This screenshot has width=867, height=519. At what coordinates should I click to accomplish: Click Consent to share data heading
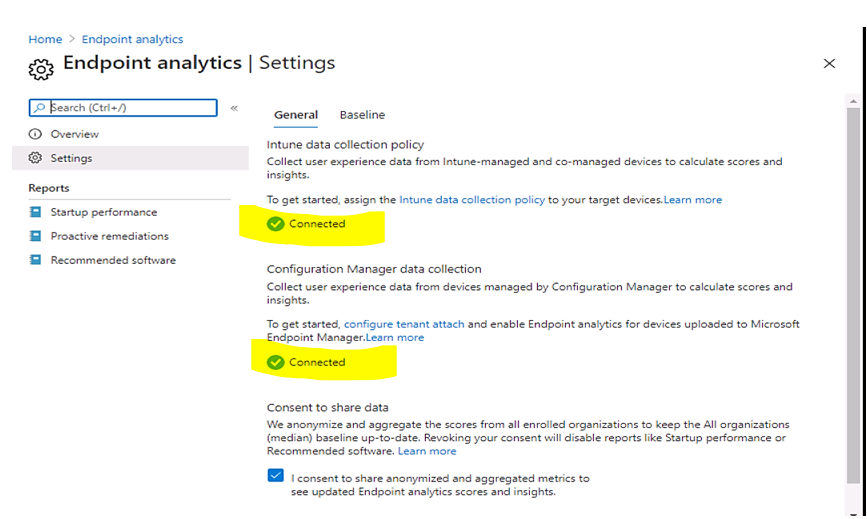click(x=327, y=408)
